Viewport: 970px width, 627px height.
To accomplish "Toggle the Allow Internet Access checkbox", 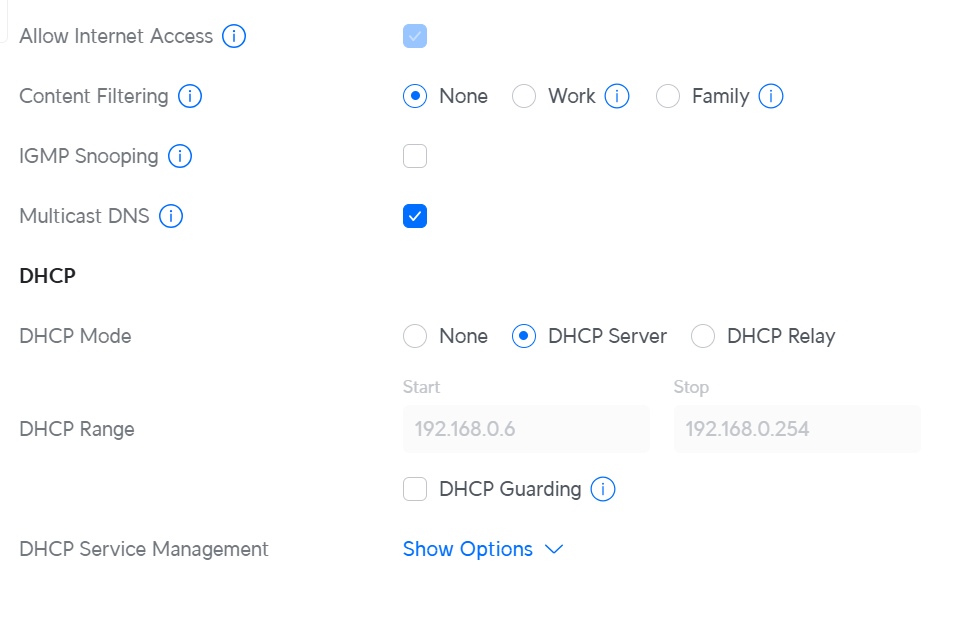I will tap(415, 37).
